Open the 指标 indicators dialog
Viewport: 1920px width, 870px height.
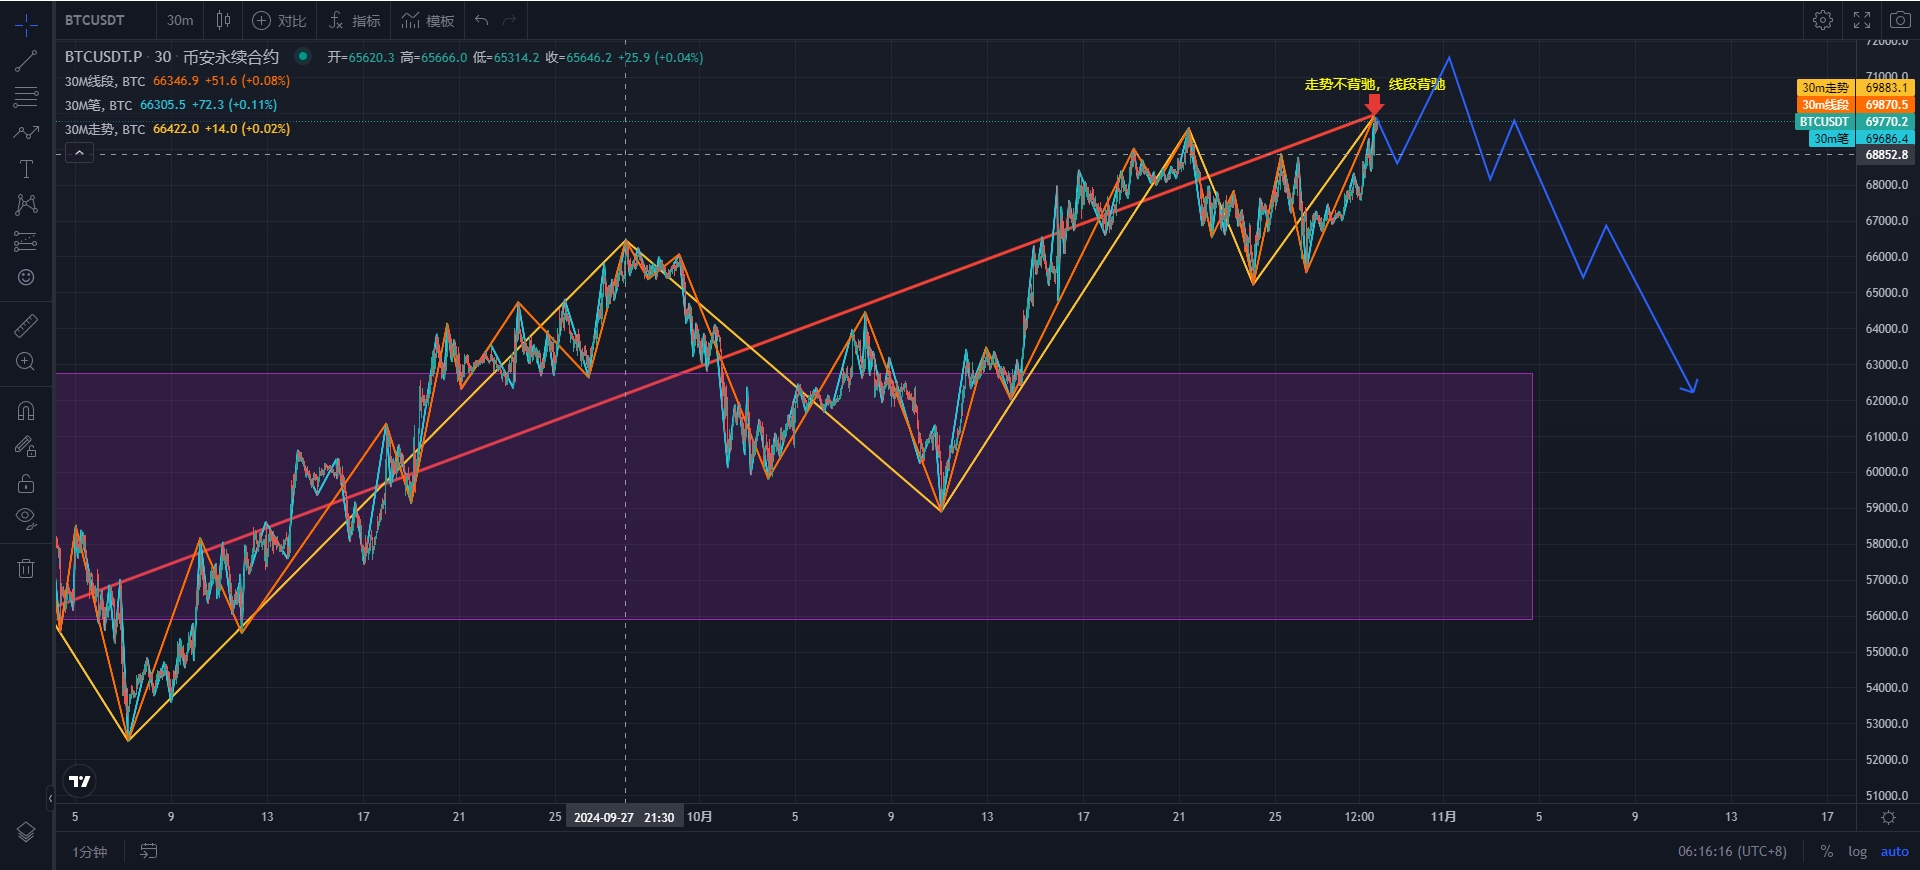tap(355, 20)
